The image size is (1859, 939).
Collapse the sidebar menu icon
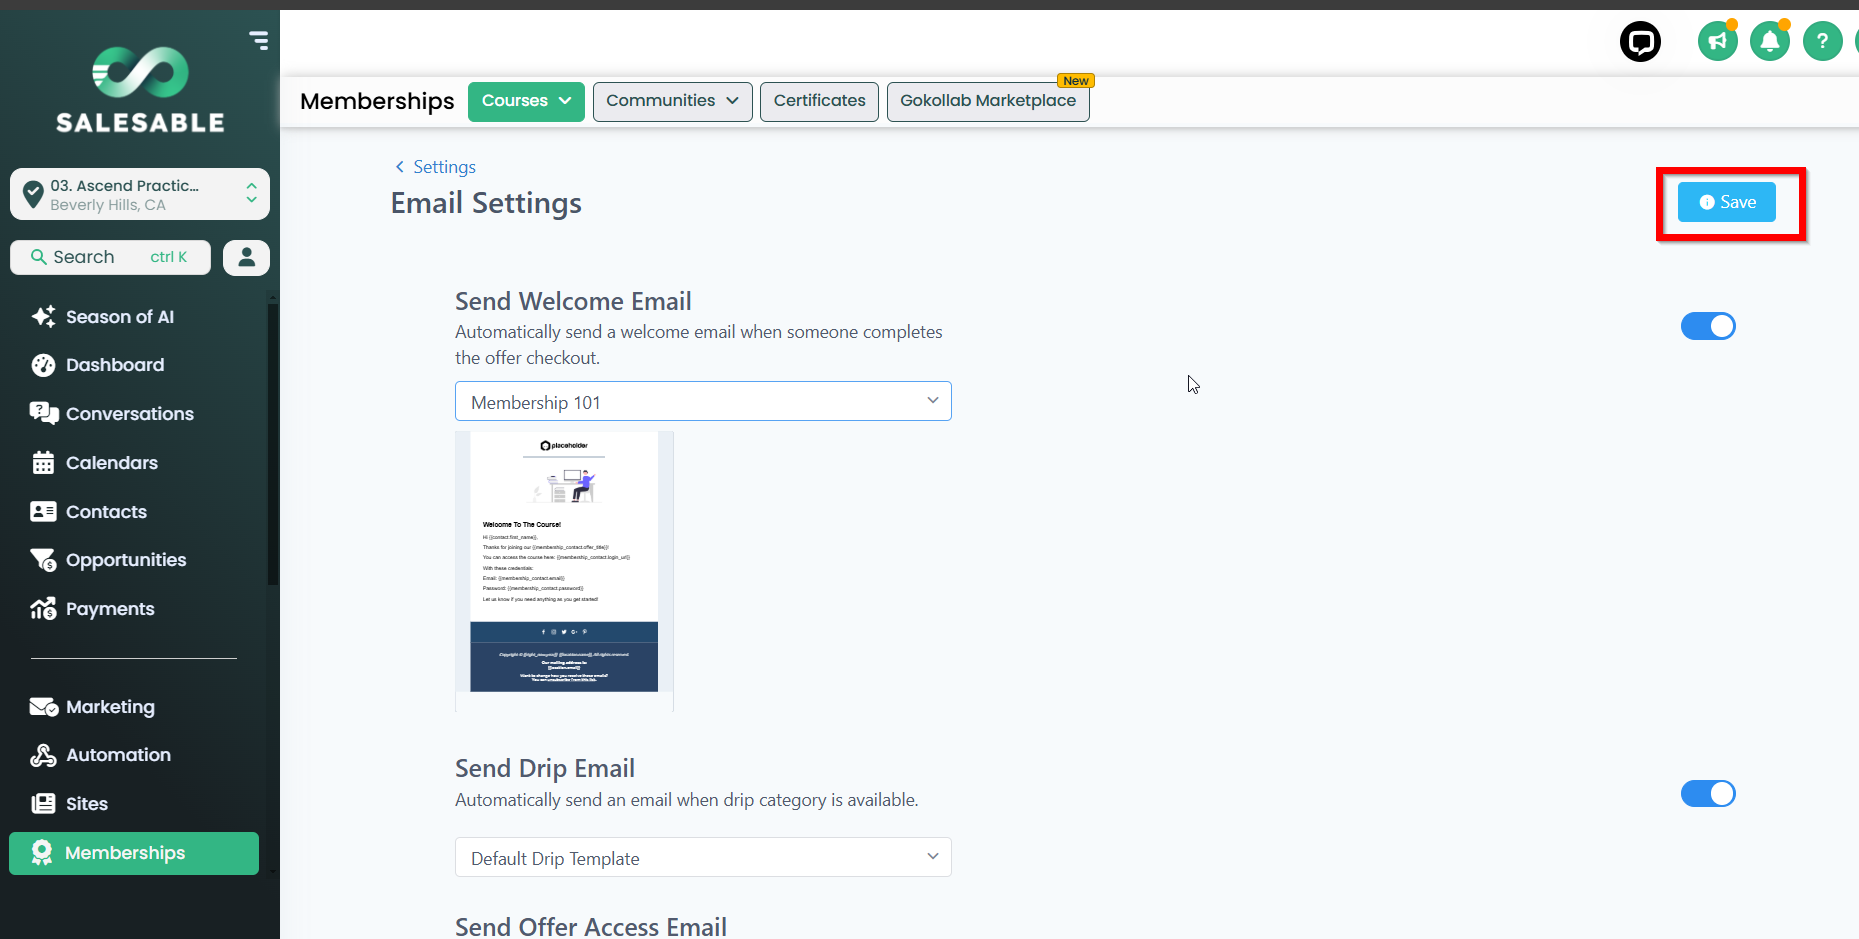pos(259,40)
